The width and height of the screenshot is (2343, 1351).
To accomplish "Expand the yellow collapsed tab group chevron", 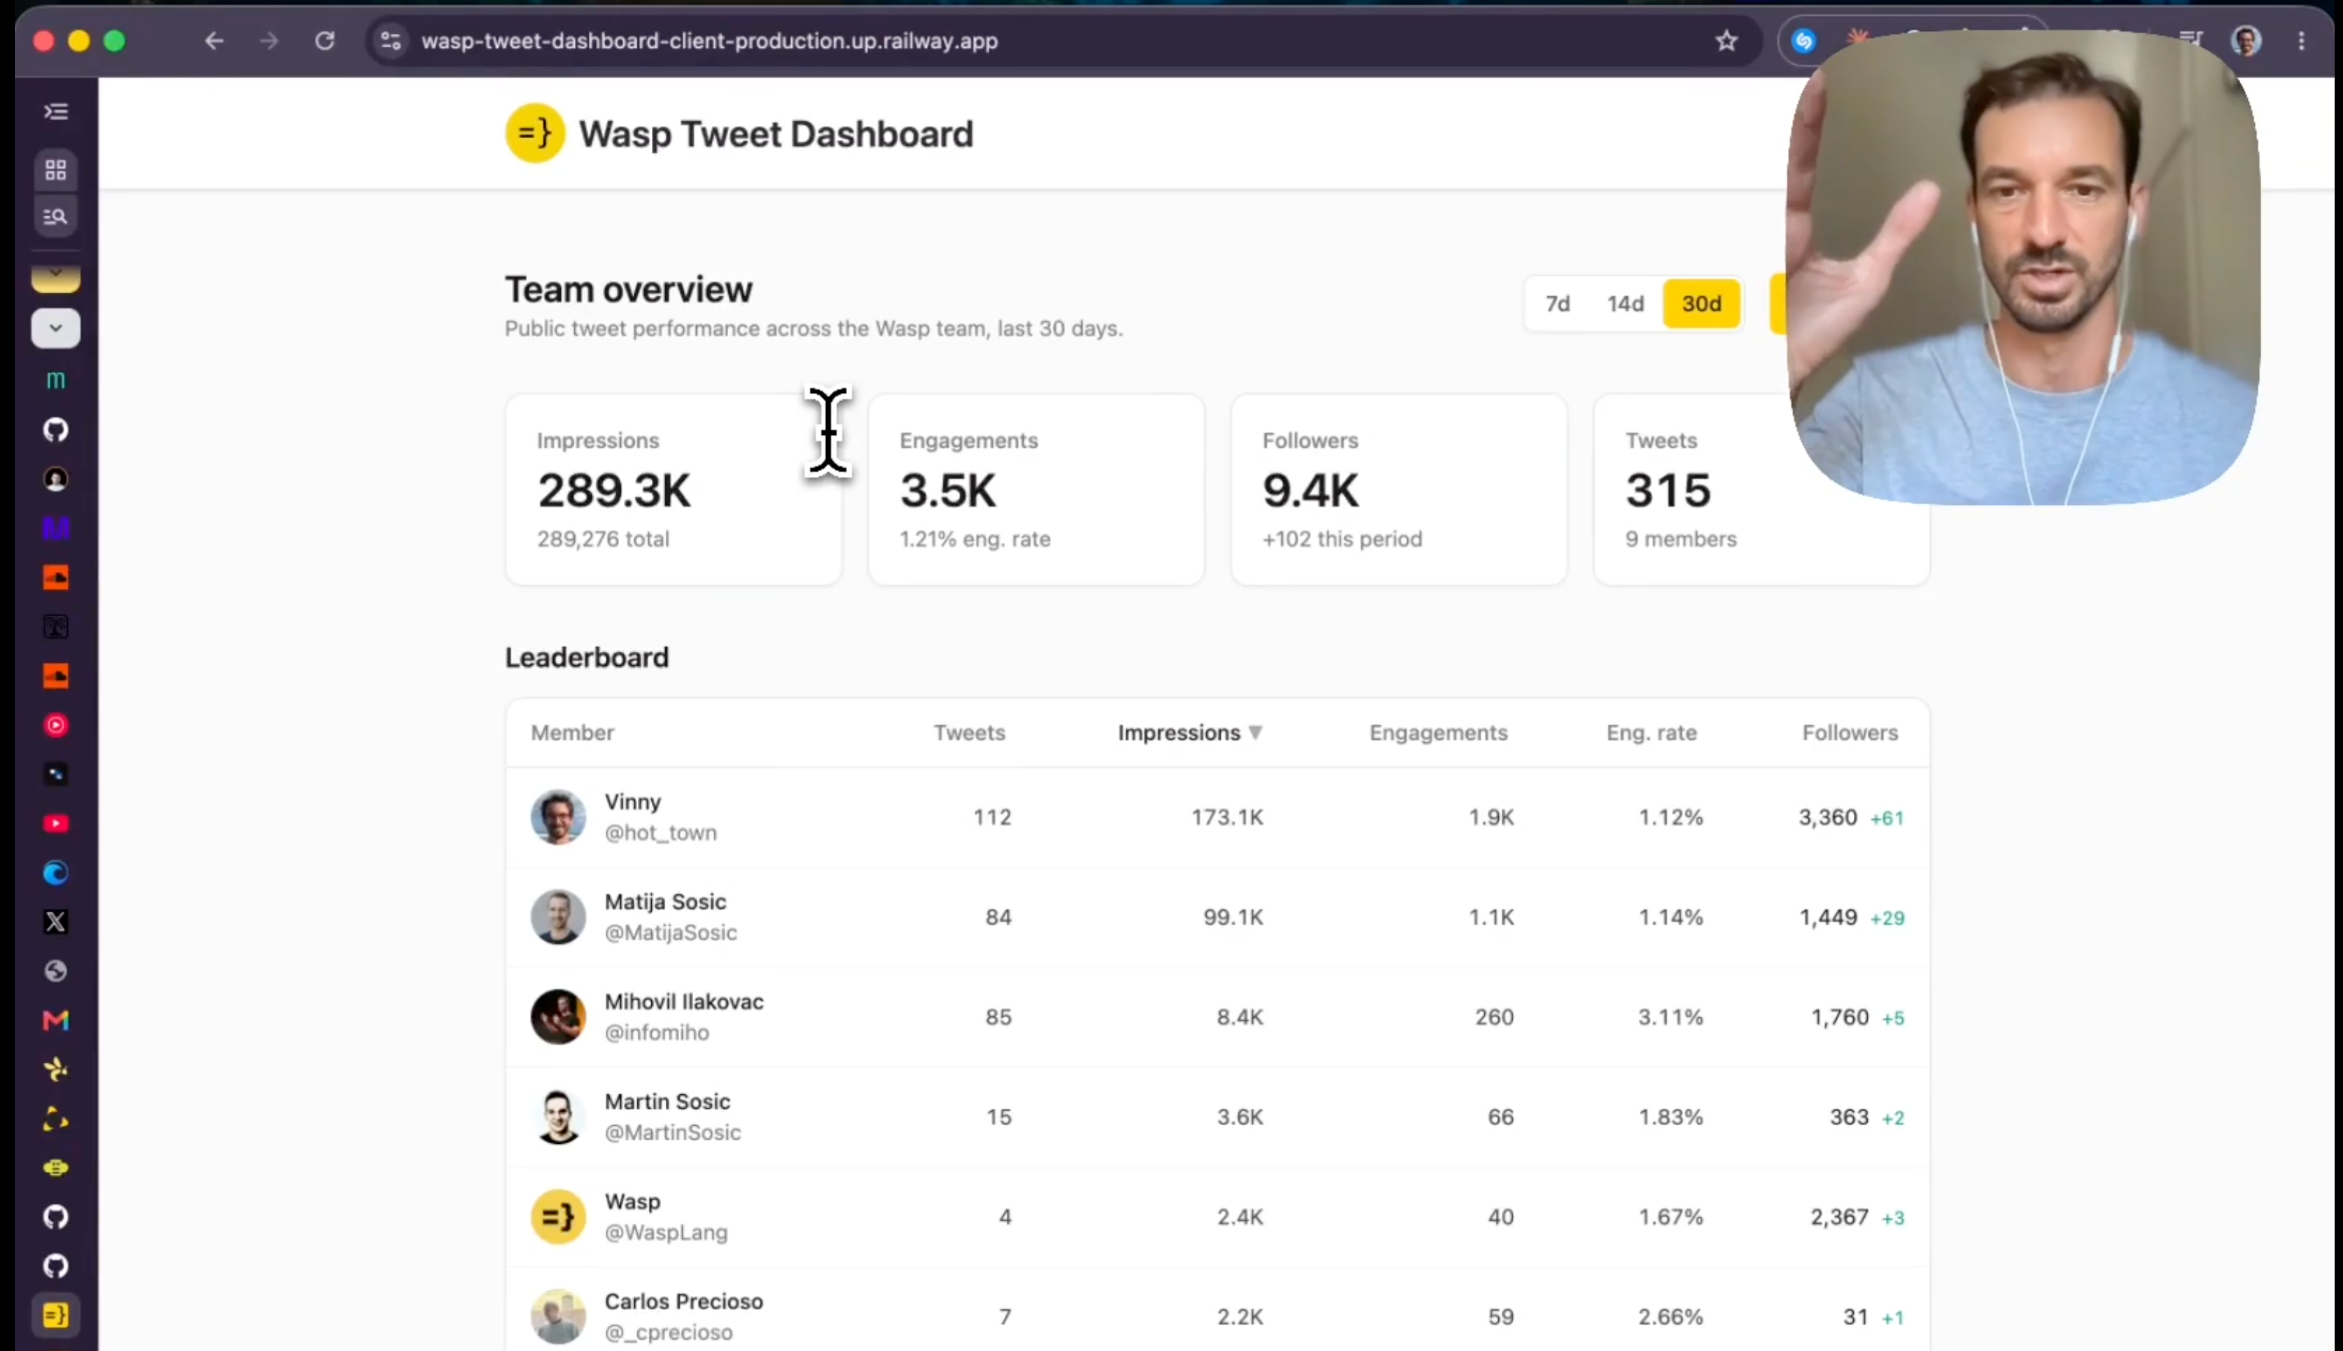I will pos(56,277).
